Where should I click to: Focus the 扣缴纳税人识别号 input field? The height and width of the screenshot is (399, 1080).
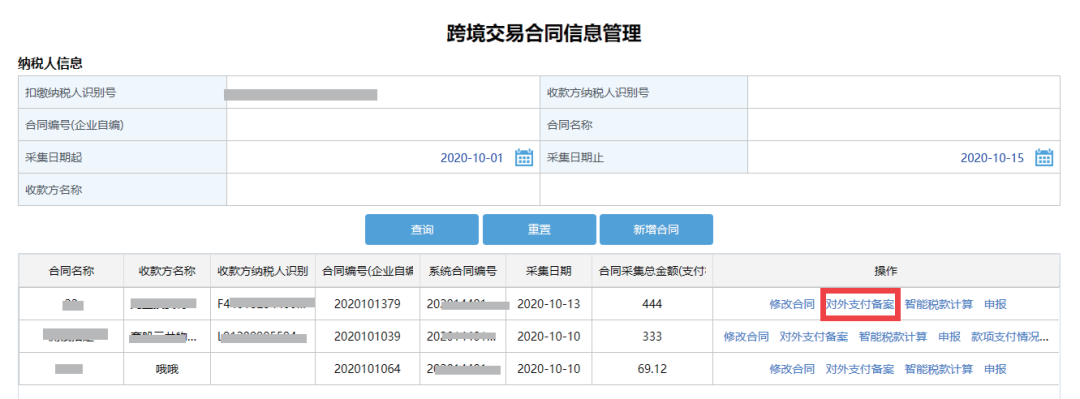pos(383,93)
